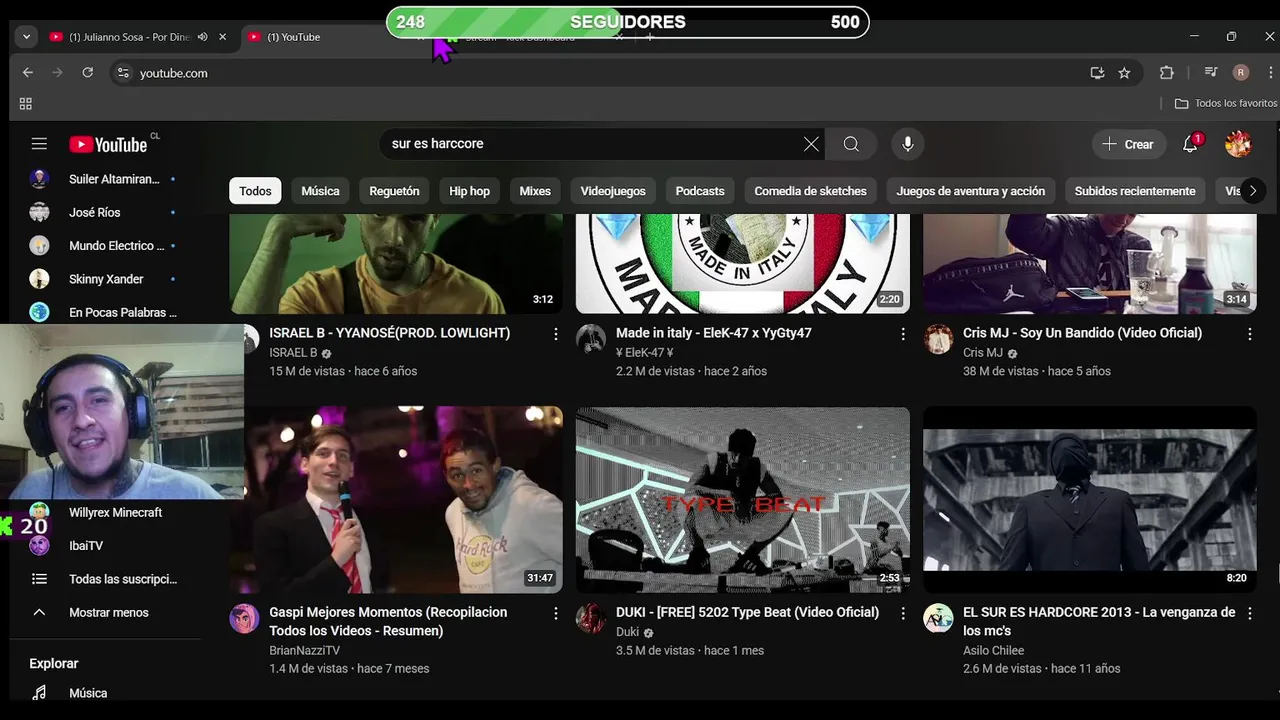
Task: Open the Duki channel avatar
Action: tap(591, 618)
